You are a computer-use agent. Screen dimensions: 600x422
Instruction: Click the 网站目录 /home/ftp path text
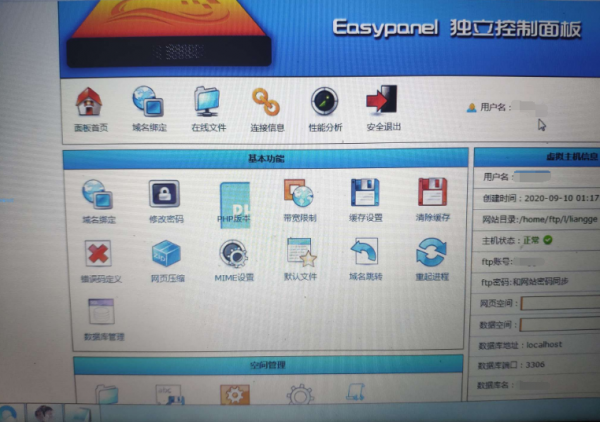(540, 219)
